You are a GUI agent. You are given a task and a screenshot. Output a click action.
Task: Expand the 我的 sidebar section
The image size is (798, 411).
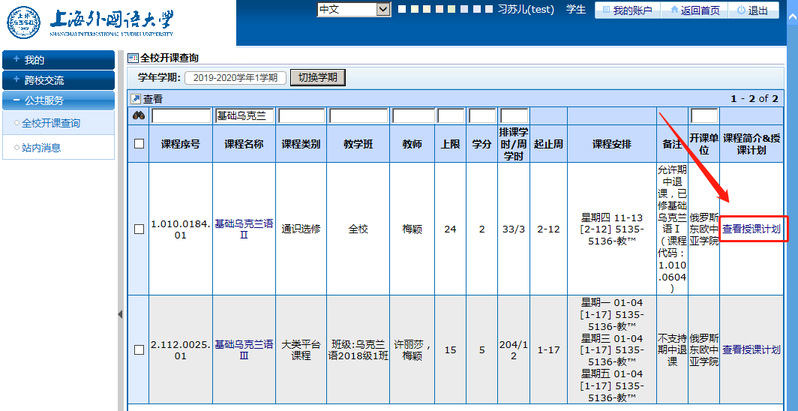(58, 60)
